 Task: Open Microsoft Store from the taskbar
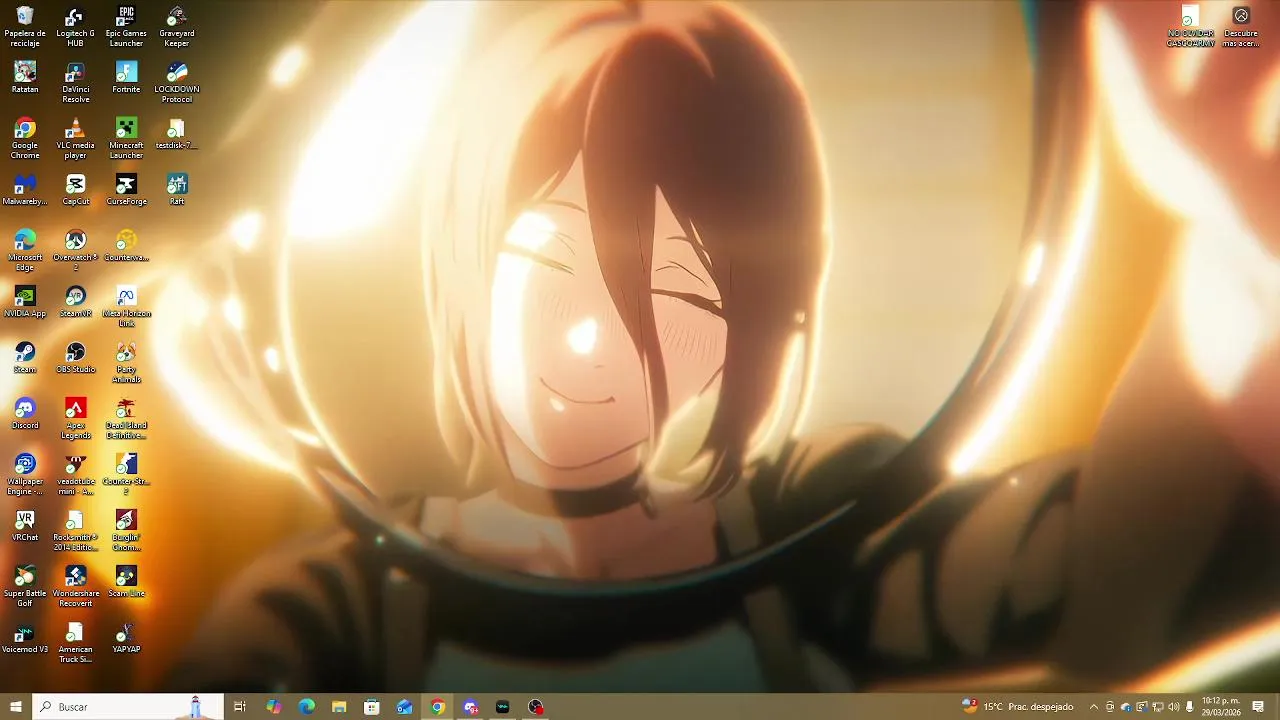pyautogui.click(x=372, y=707)
